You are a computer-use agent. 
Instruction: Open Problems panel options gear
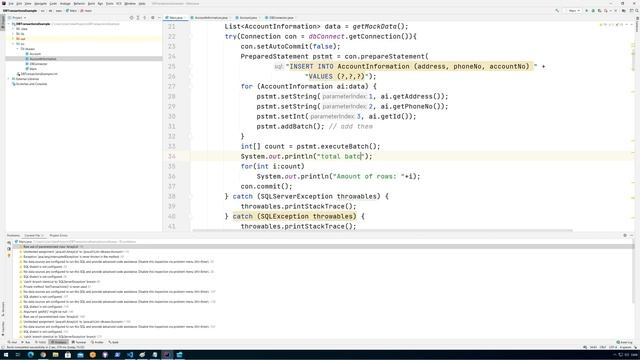tap(625, 236)
